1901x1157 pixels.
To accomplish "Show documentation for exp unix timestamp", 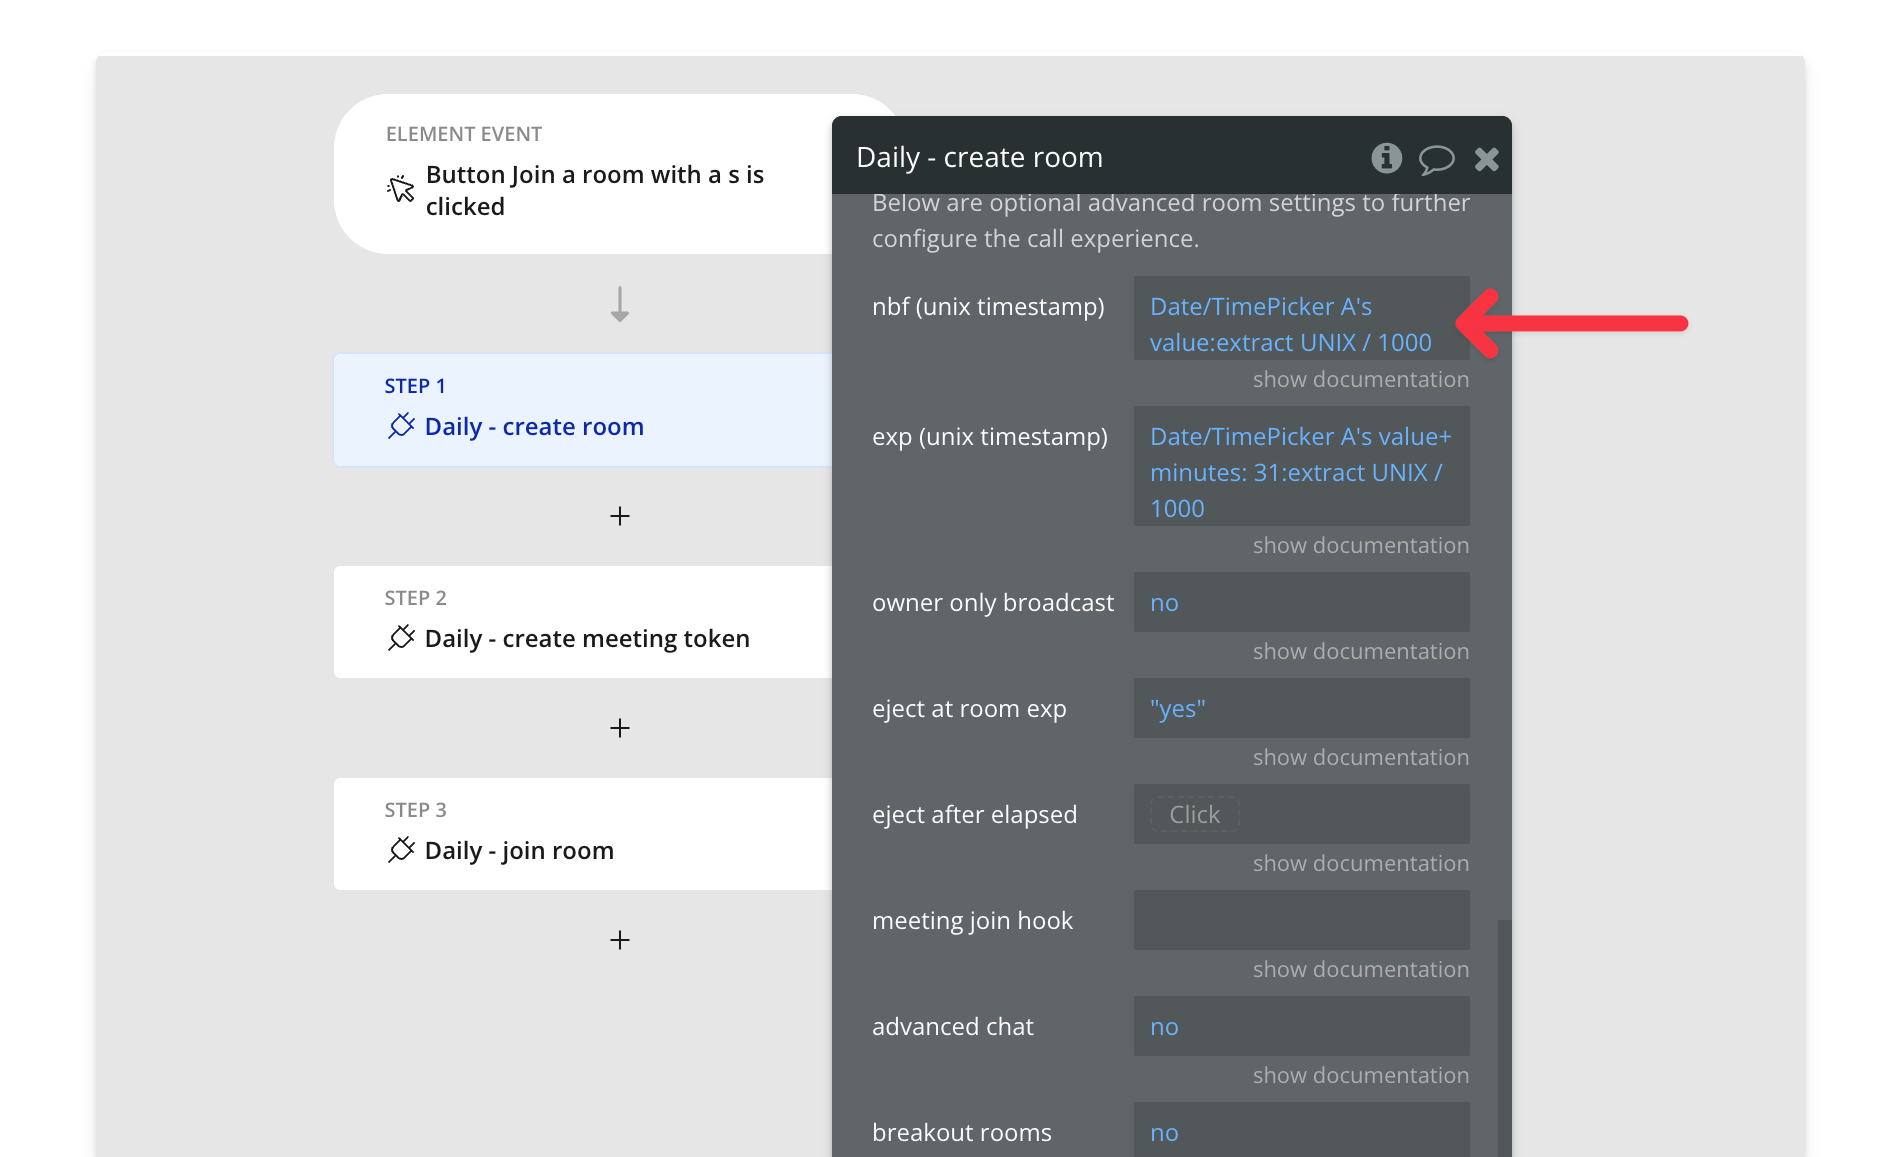I will pyautogui.click(x=1360, y=546).
